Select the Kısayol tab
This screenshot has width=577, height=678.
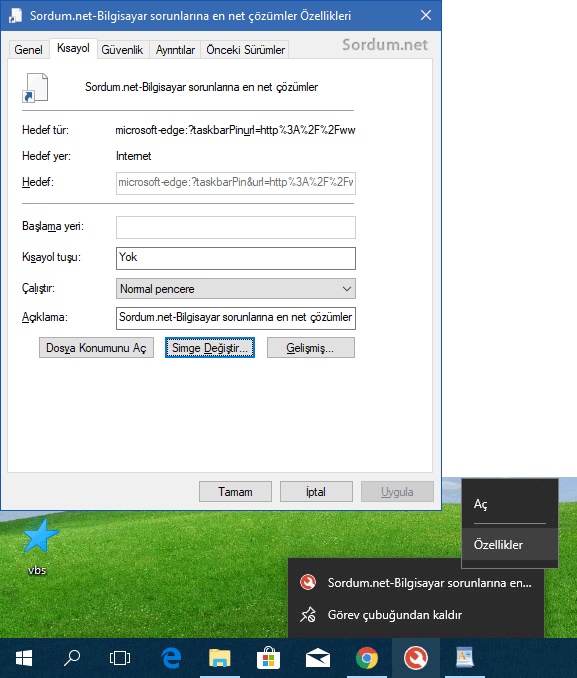(x=73, y=48)
